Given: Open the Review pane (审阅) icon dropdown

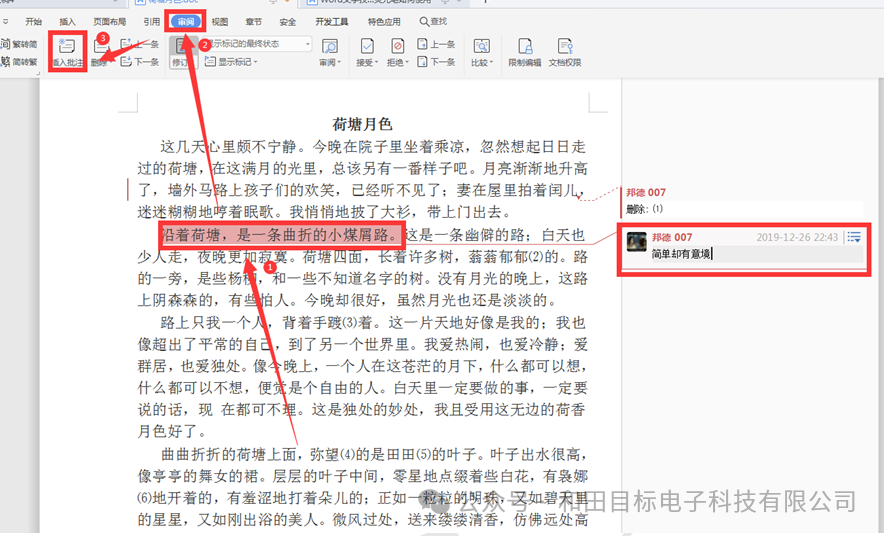Looking at the screenshot, I should coord(330,52).
